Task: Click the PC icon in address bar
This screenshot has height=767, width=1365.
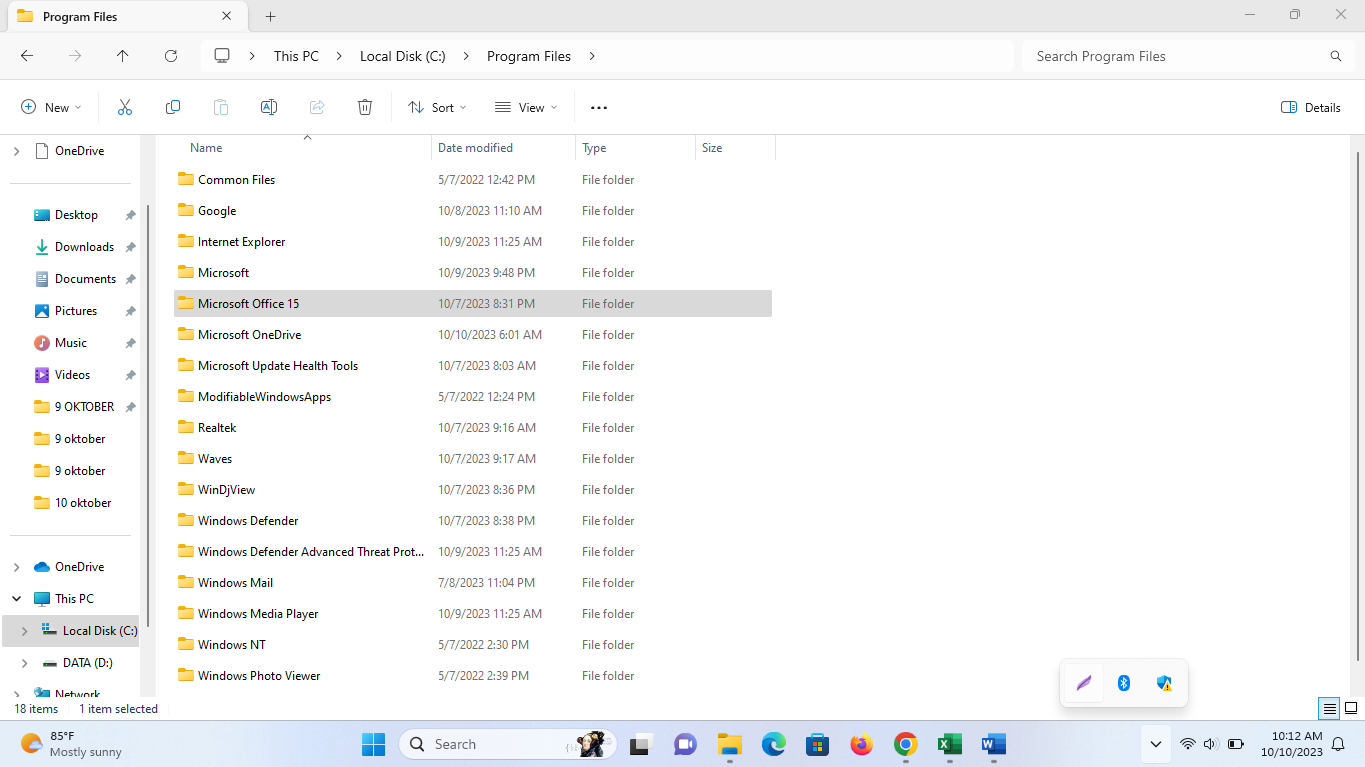Action: click(x=222, y=56)
